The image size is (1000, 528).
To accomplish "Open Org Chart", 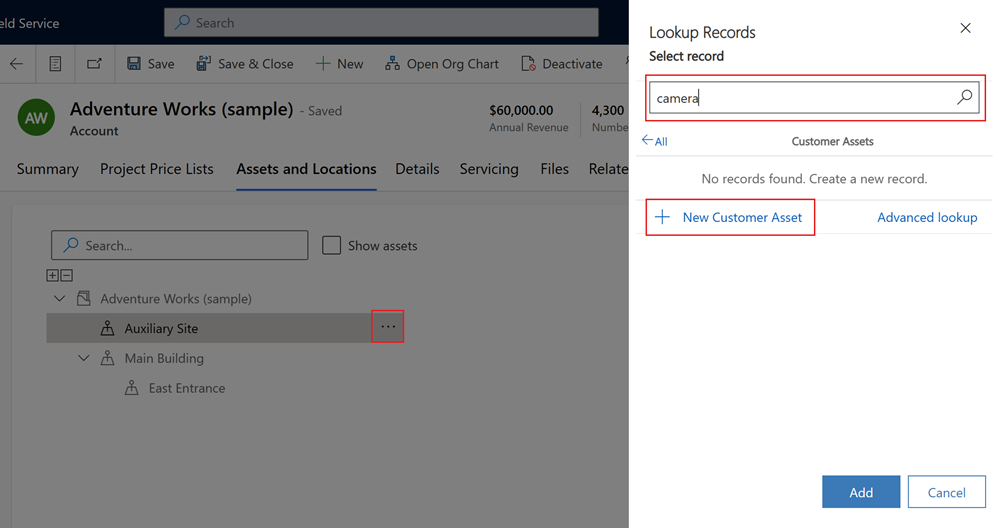I will (x=442, y=64).
